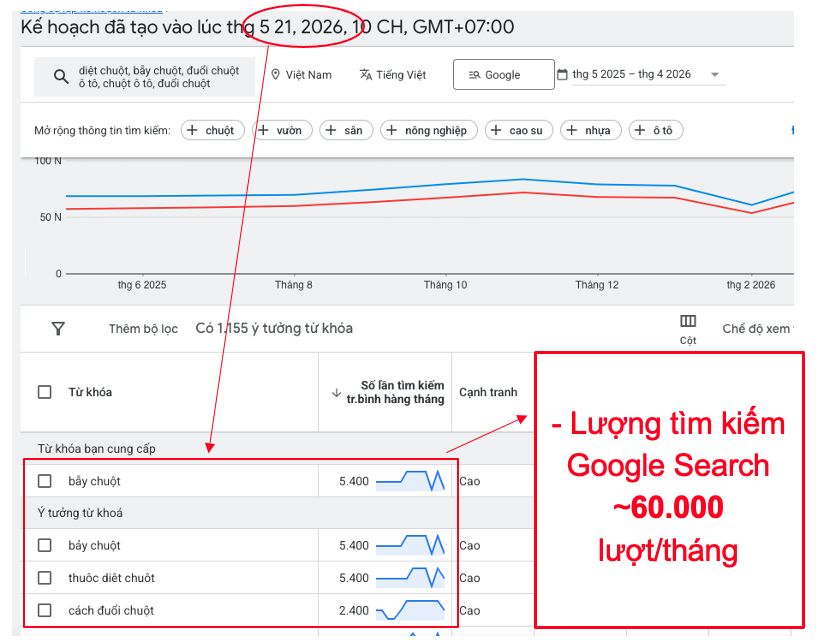Click the language translate icon
The image size is (816, 640).
tap(366, 74)
